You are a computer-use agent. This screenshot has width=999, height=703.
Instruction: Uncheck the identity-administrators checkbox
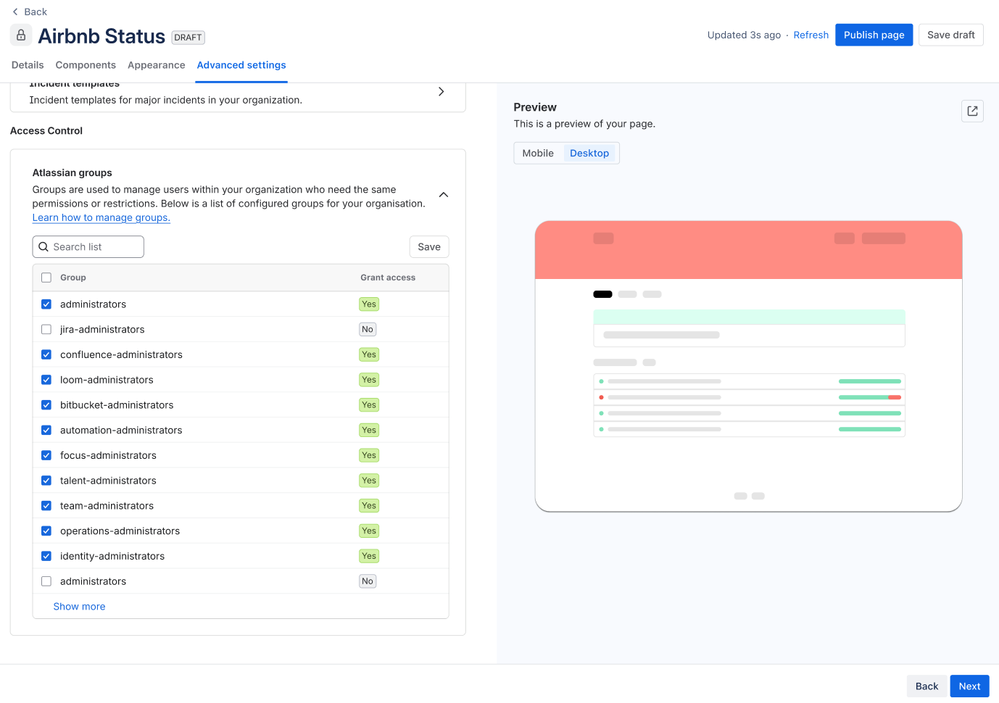[47, 556]
